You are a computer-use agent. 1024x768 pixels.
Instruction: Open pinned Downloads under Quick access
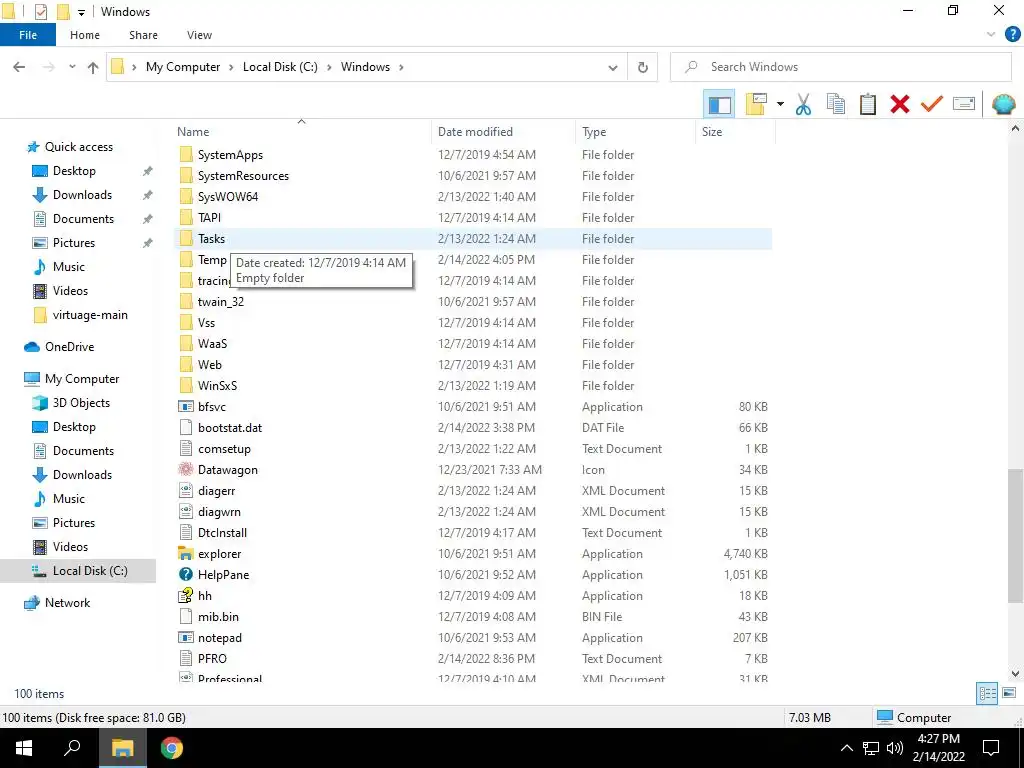click(82, 195)
